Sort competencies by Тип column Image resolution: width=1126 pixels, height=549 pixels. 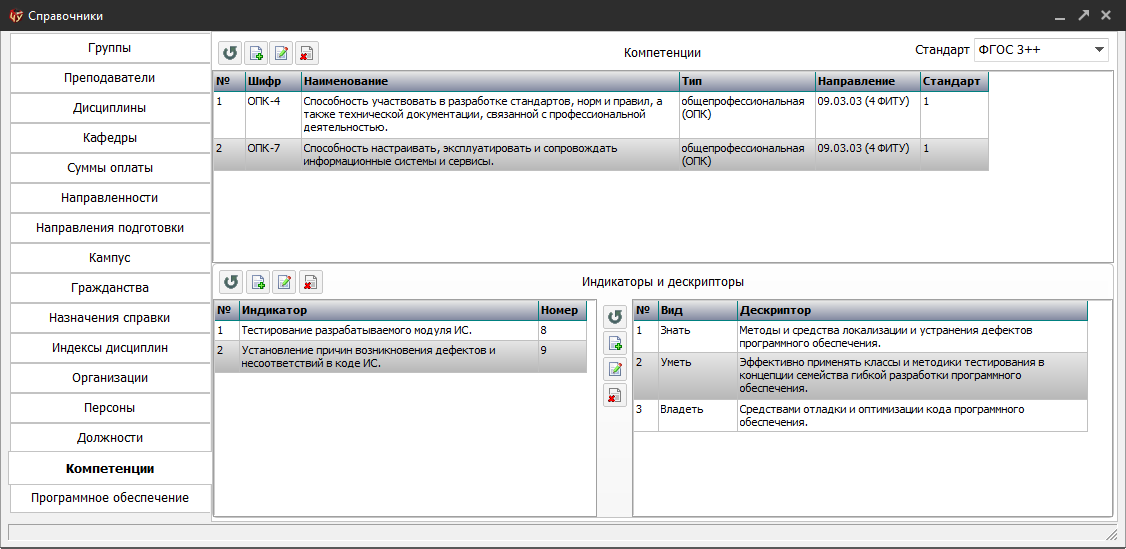coord(747,81)
